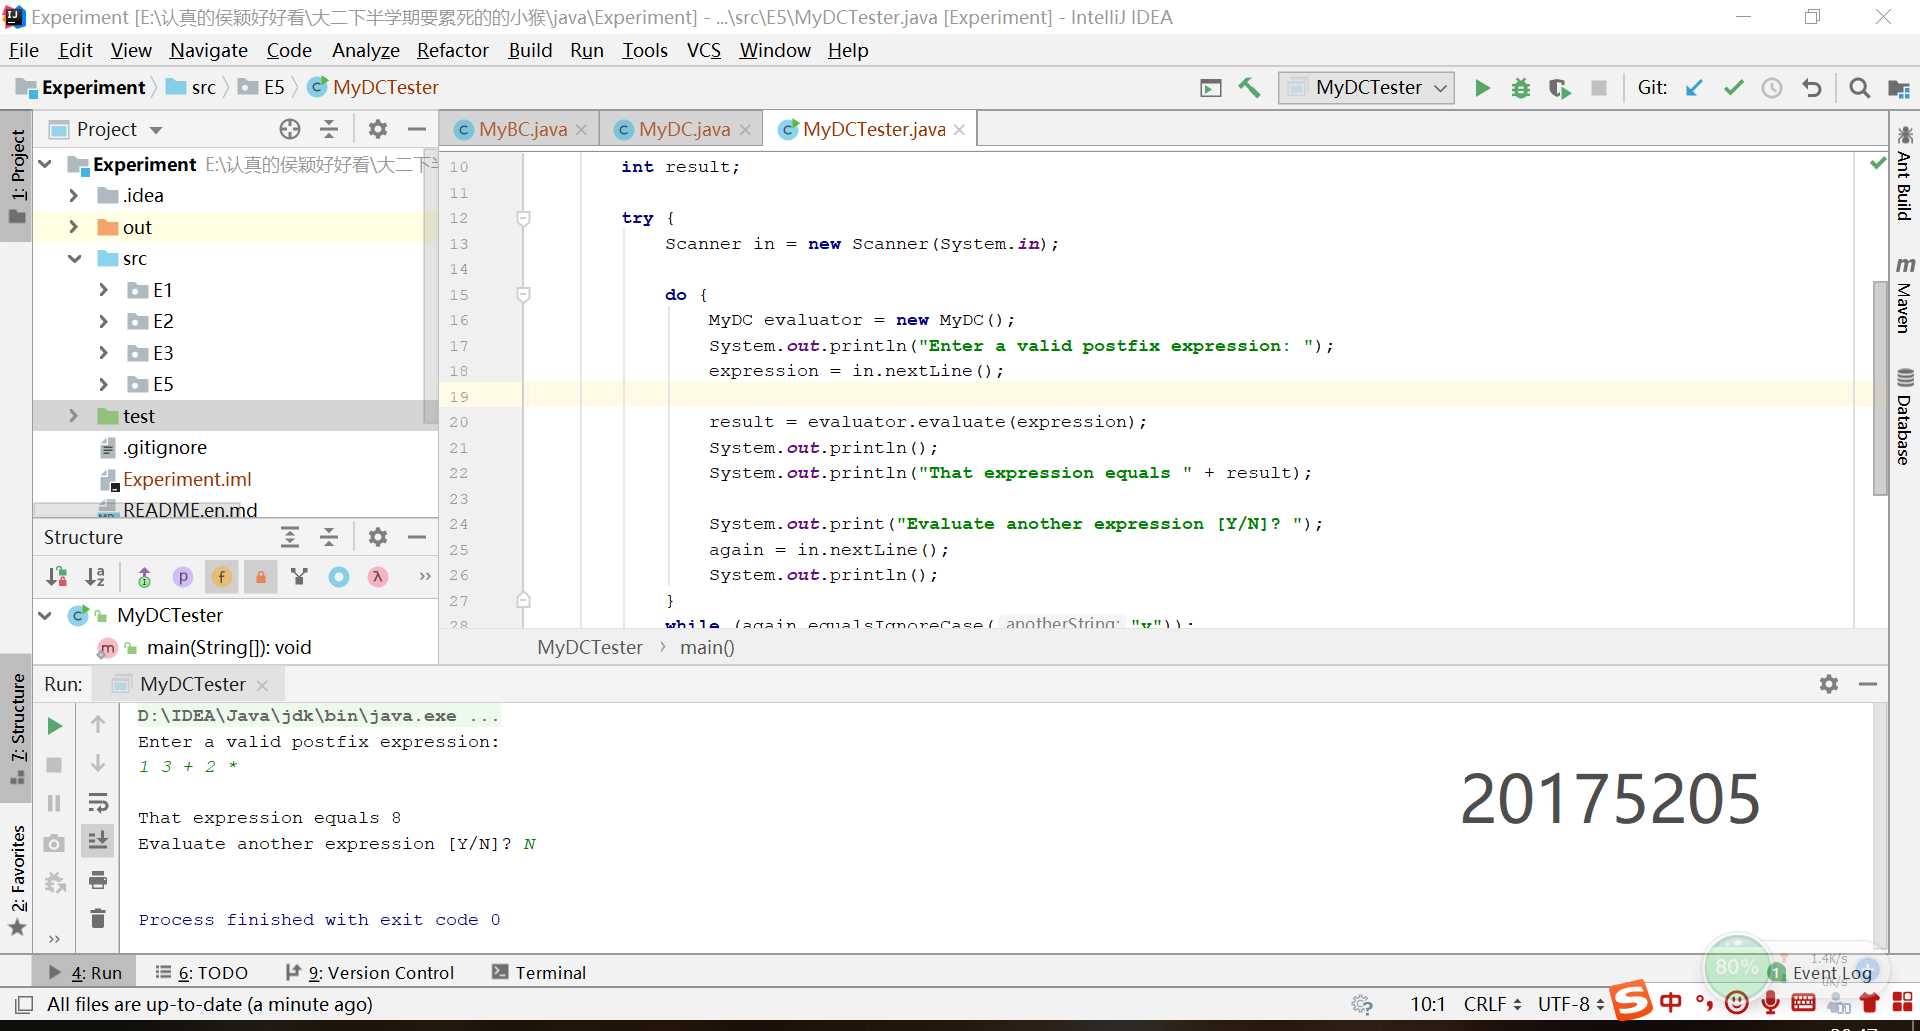Open the Terminal tool window tab
Image resolution: width=1920 pixels, height=1031 pixels.
click(539, 972)
